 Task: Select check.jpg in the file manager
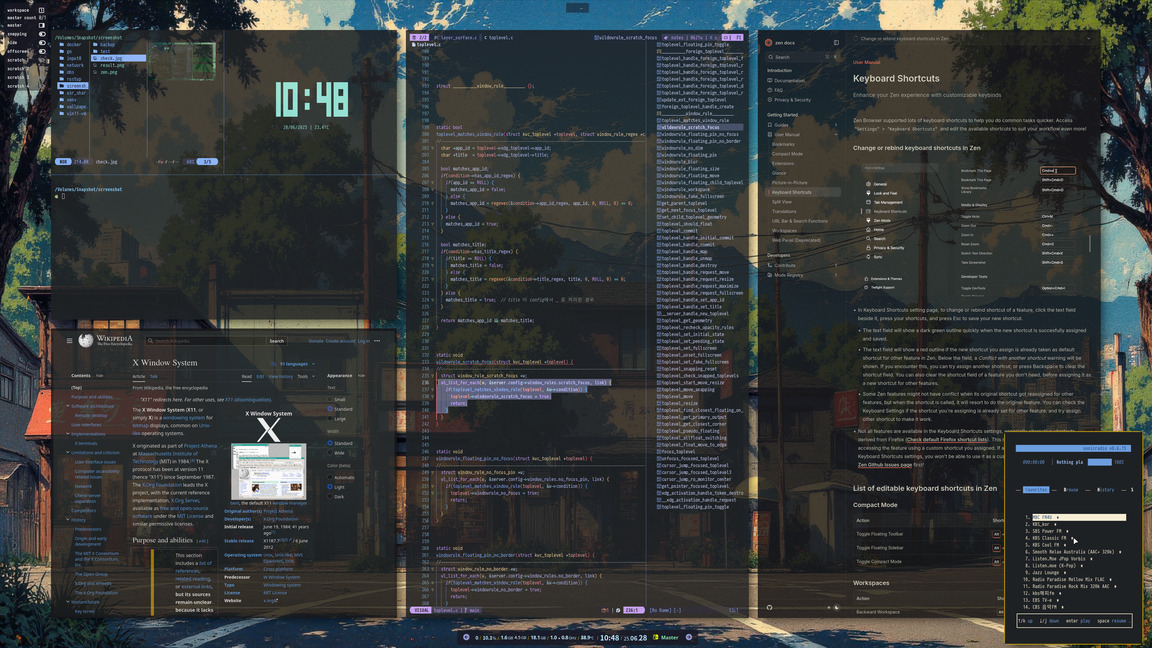coord(118,58)
